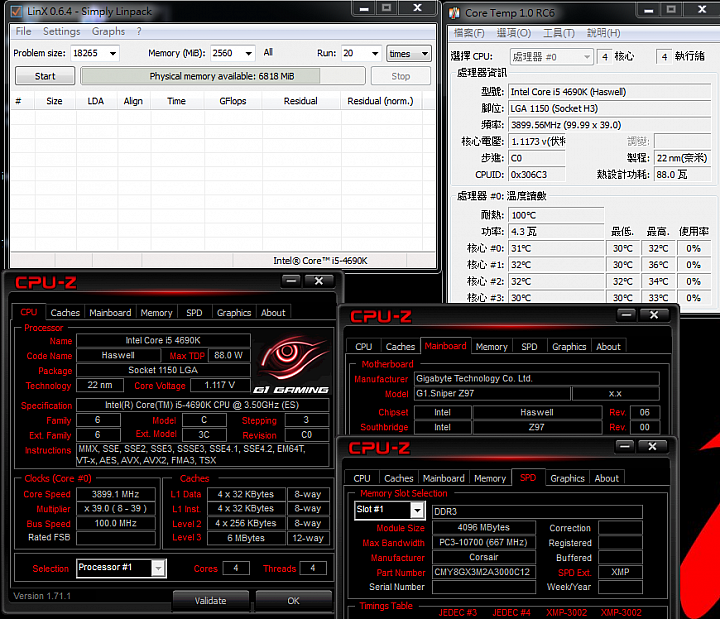
Task: Select About tab in SPD CPU-Z window
Action: point(607,478)
